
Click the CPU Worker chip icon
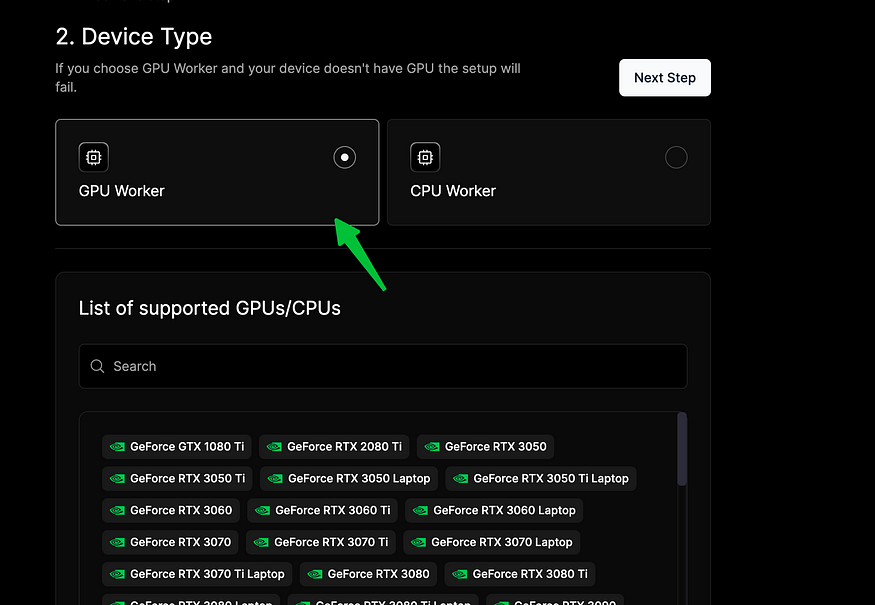coord(425,157)
